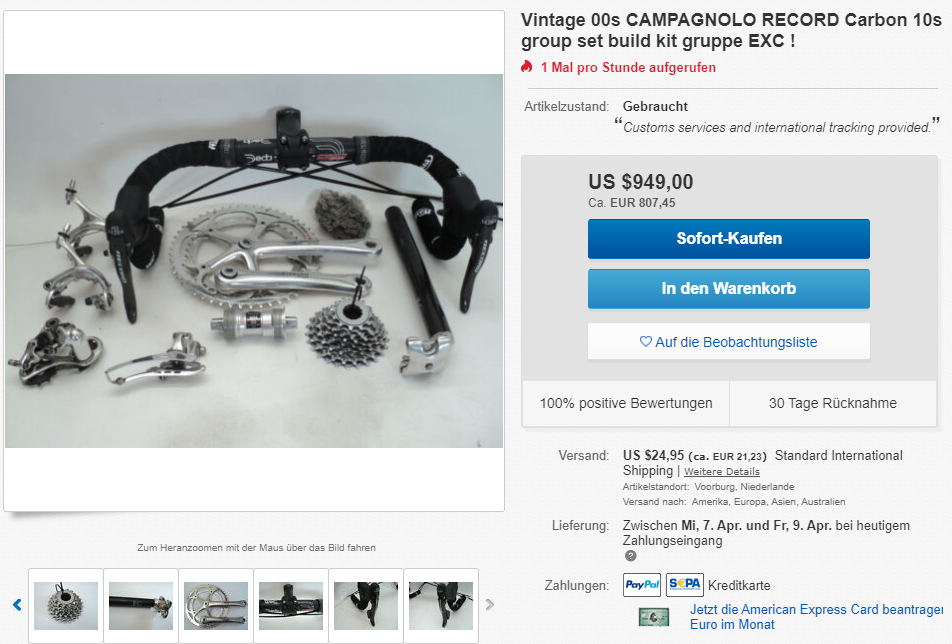Viewport: 952px width, 644px height.
Task: Click the main groupset product photo
Action: (x=254, y=261)
